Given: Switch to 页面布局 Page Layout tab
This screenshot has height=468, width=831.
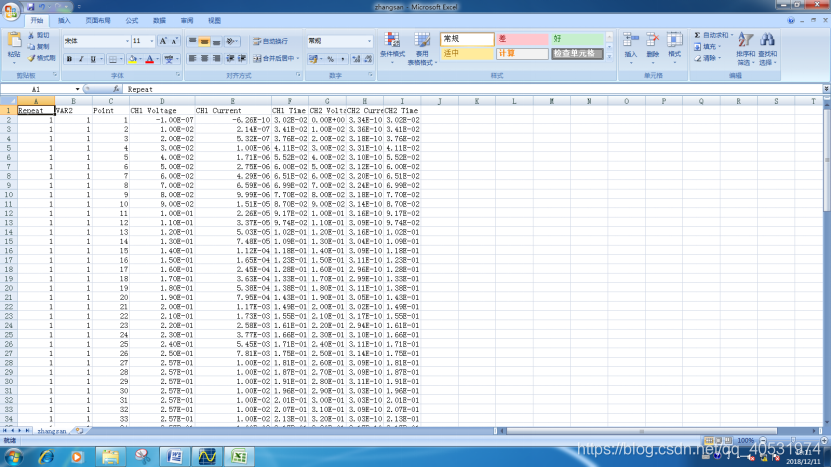Looking at the screenshot, I should coord(98,21).
